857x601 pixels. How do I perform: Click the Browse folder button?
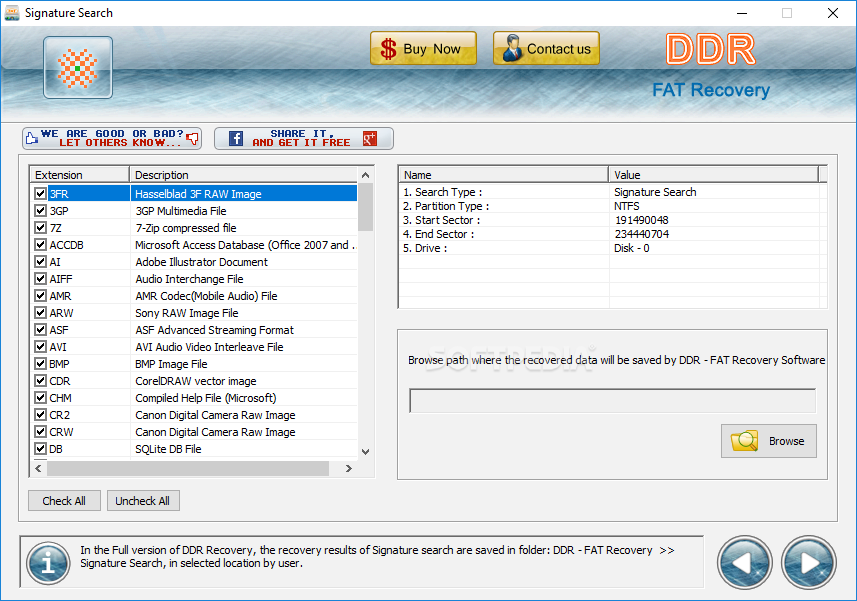(768, 441)
